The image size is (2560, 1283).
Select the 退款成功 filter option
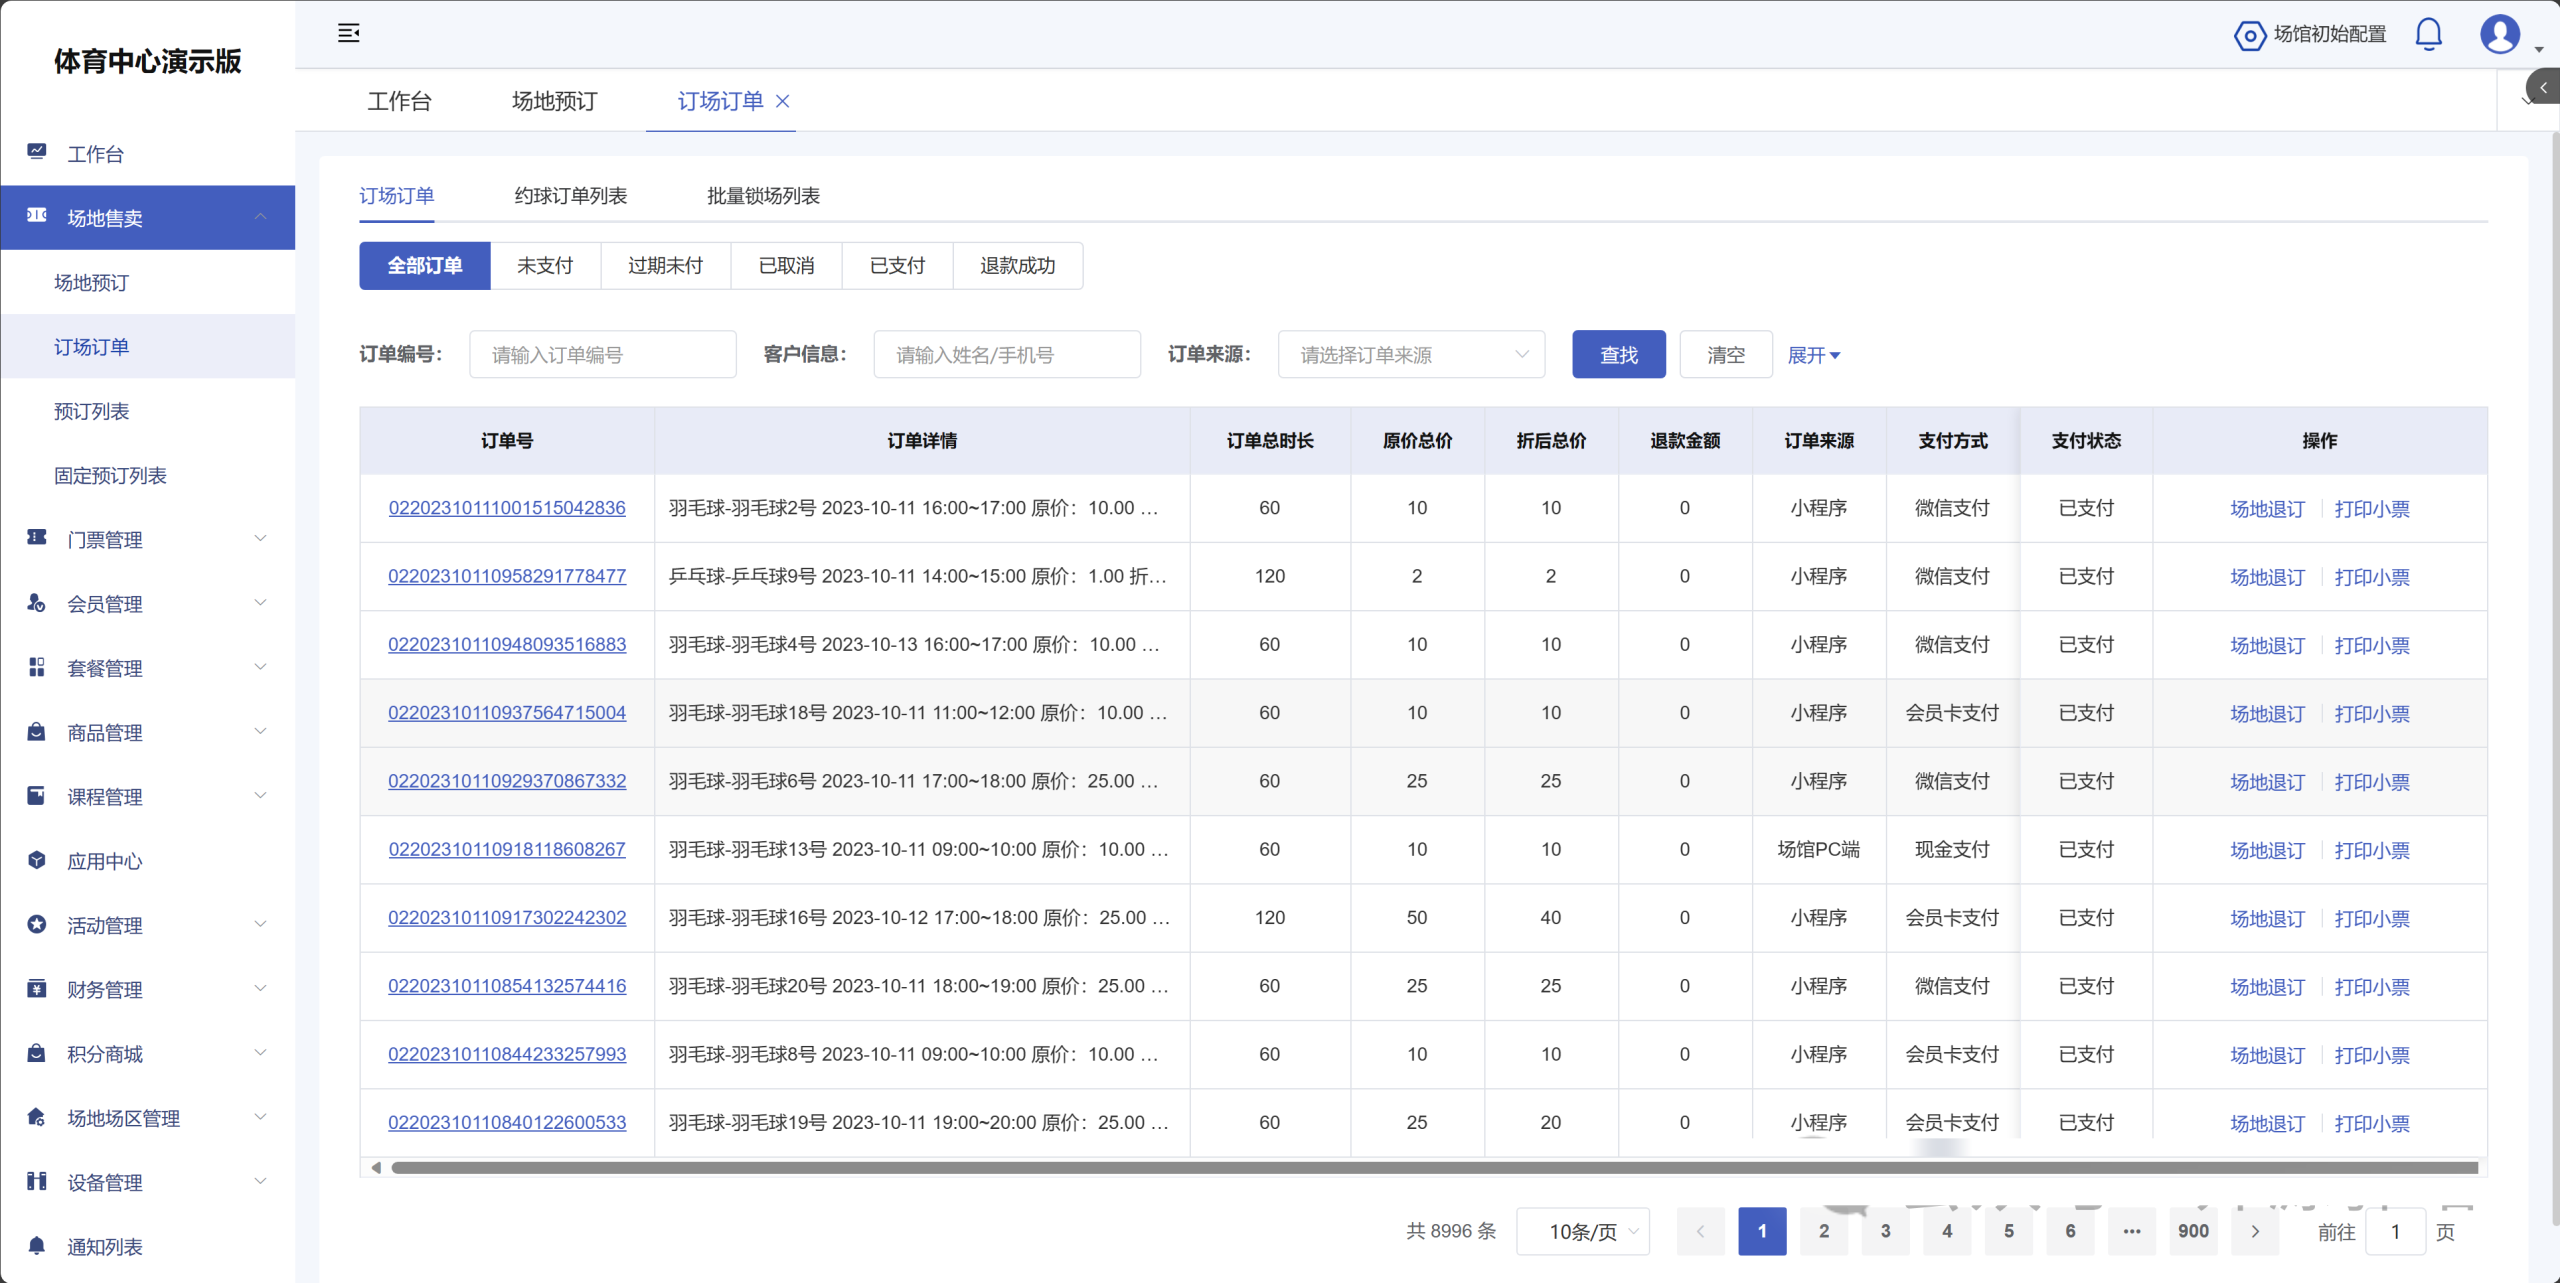[x=1017, y=265]
